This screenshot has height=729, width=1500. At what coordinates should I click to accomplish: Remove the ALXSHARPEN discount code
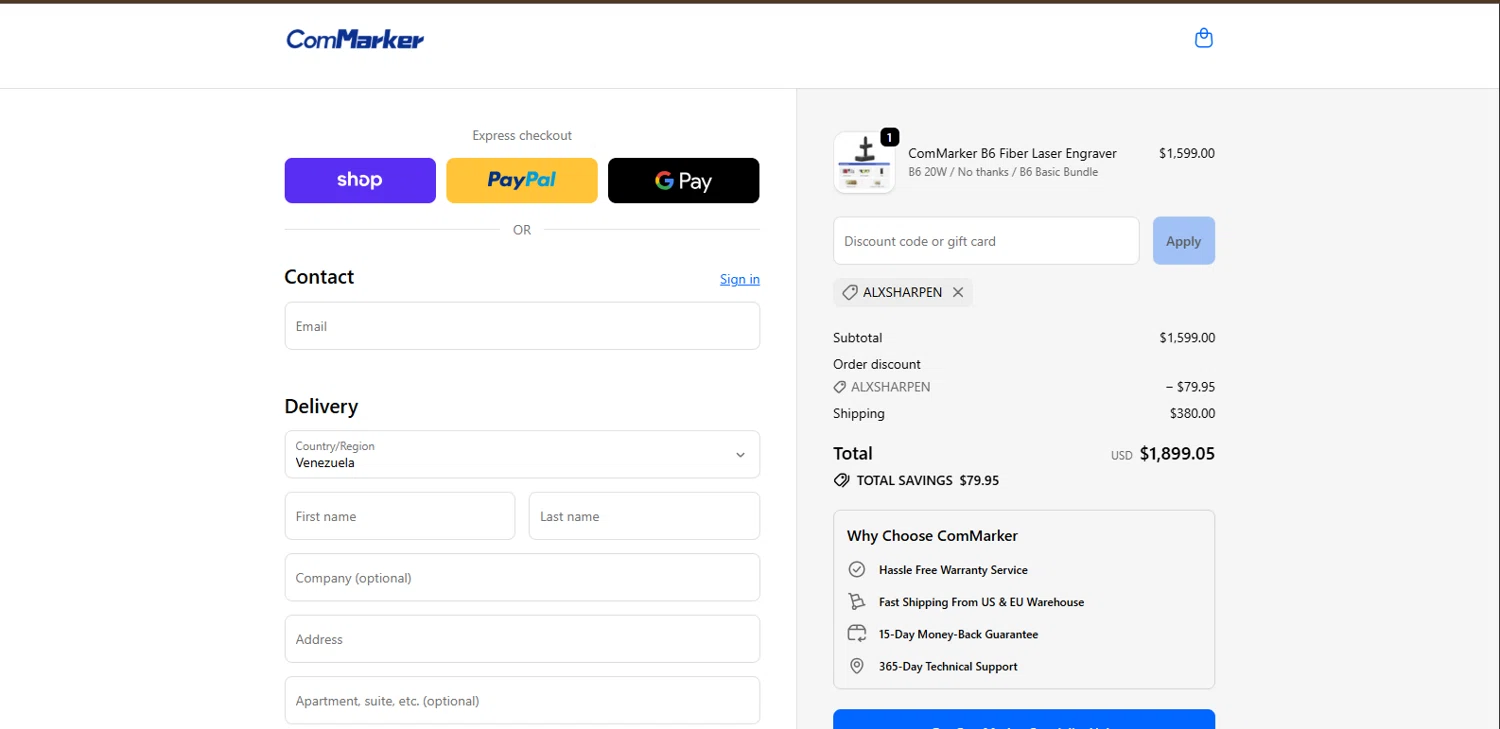[958, 292]
